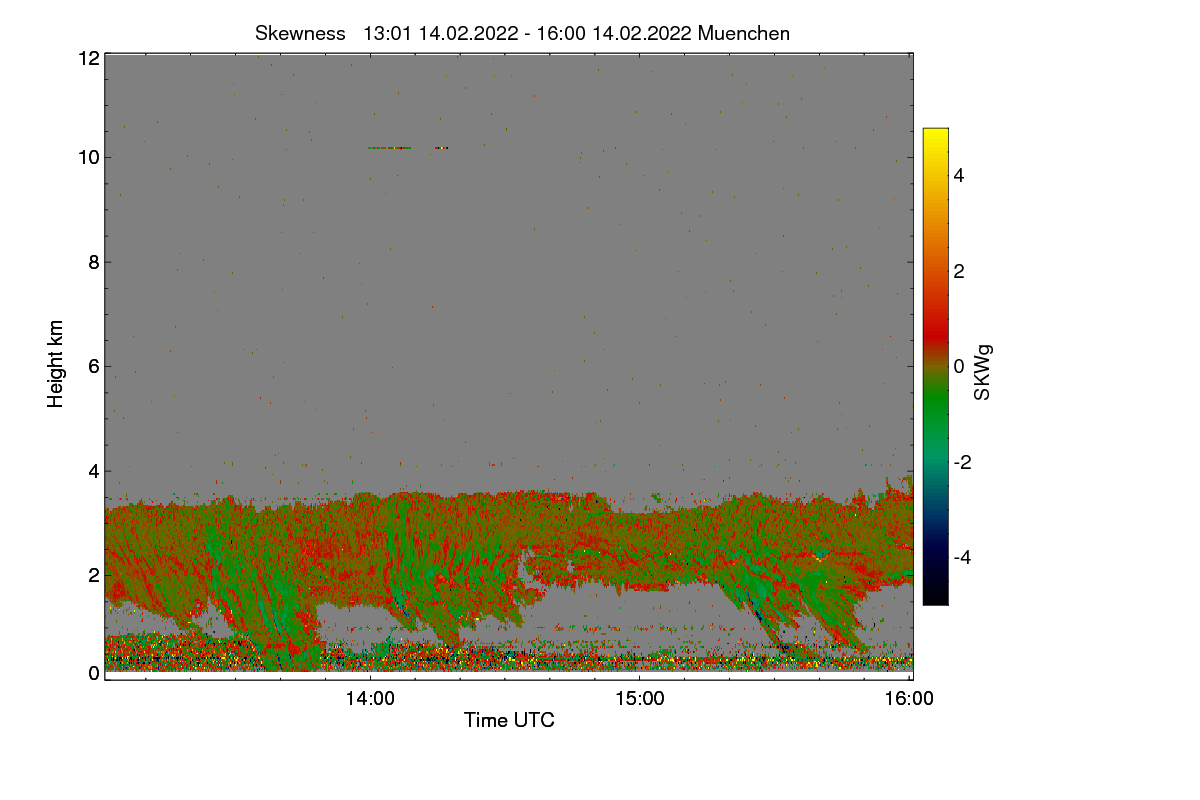Click the 6 km height tick label

[93, 366]
